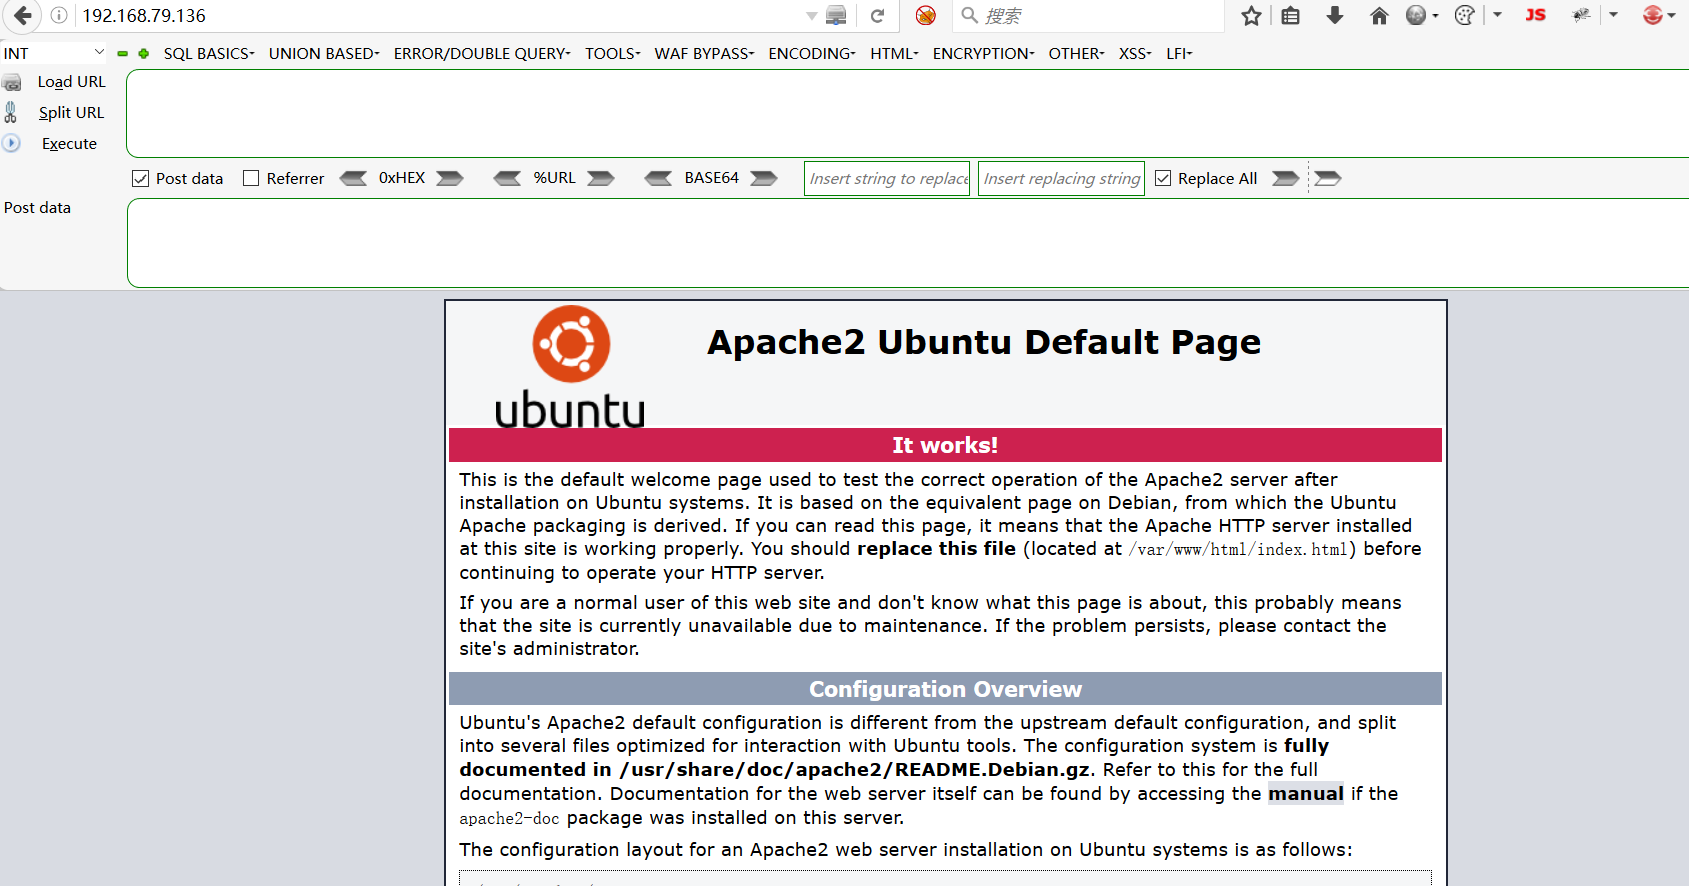The width and height of the screenshot is (1689, 886).
Task: Click the Execute label
Action: point(69,144)
